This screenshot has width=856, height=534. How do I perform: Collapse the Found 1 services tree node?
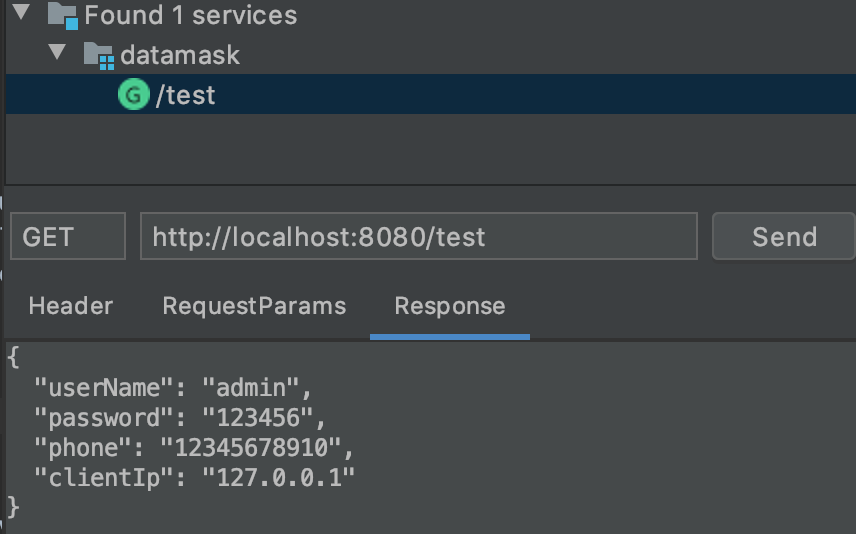point(21,14)
